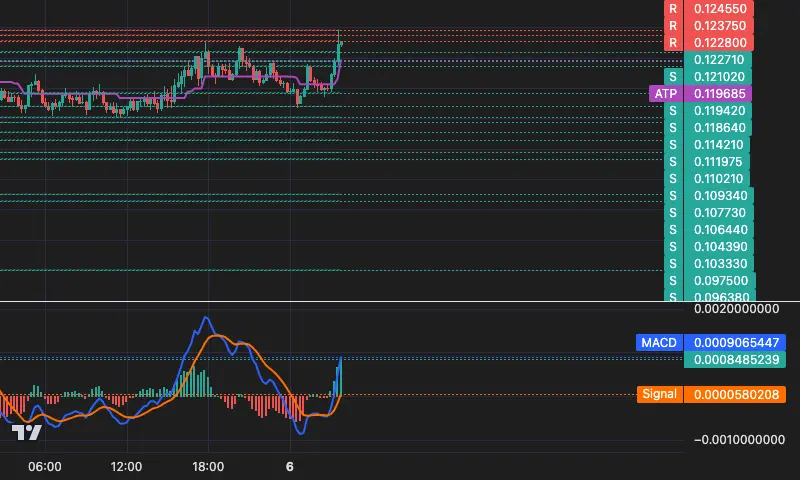This screenshot has width=800, height=480.
Task: Select the 0.111975 support price label
Action: pos(707,162)
